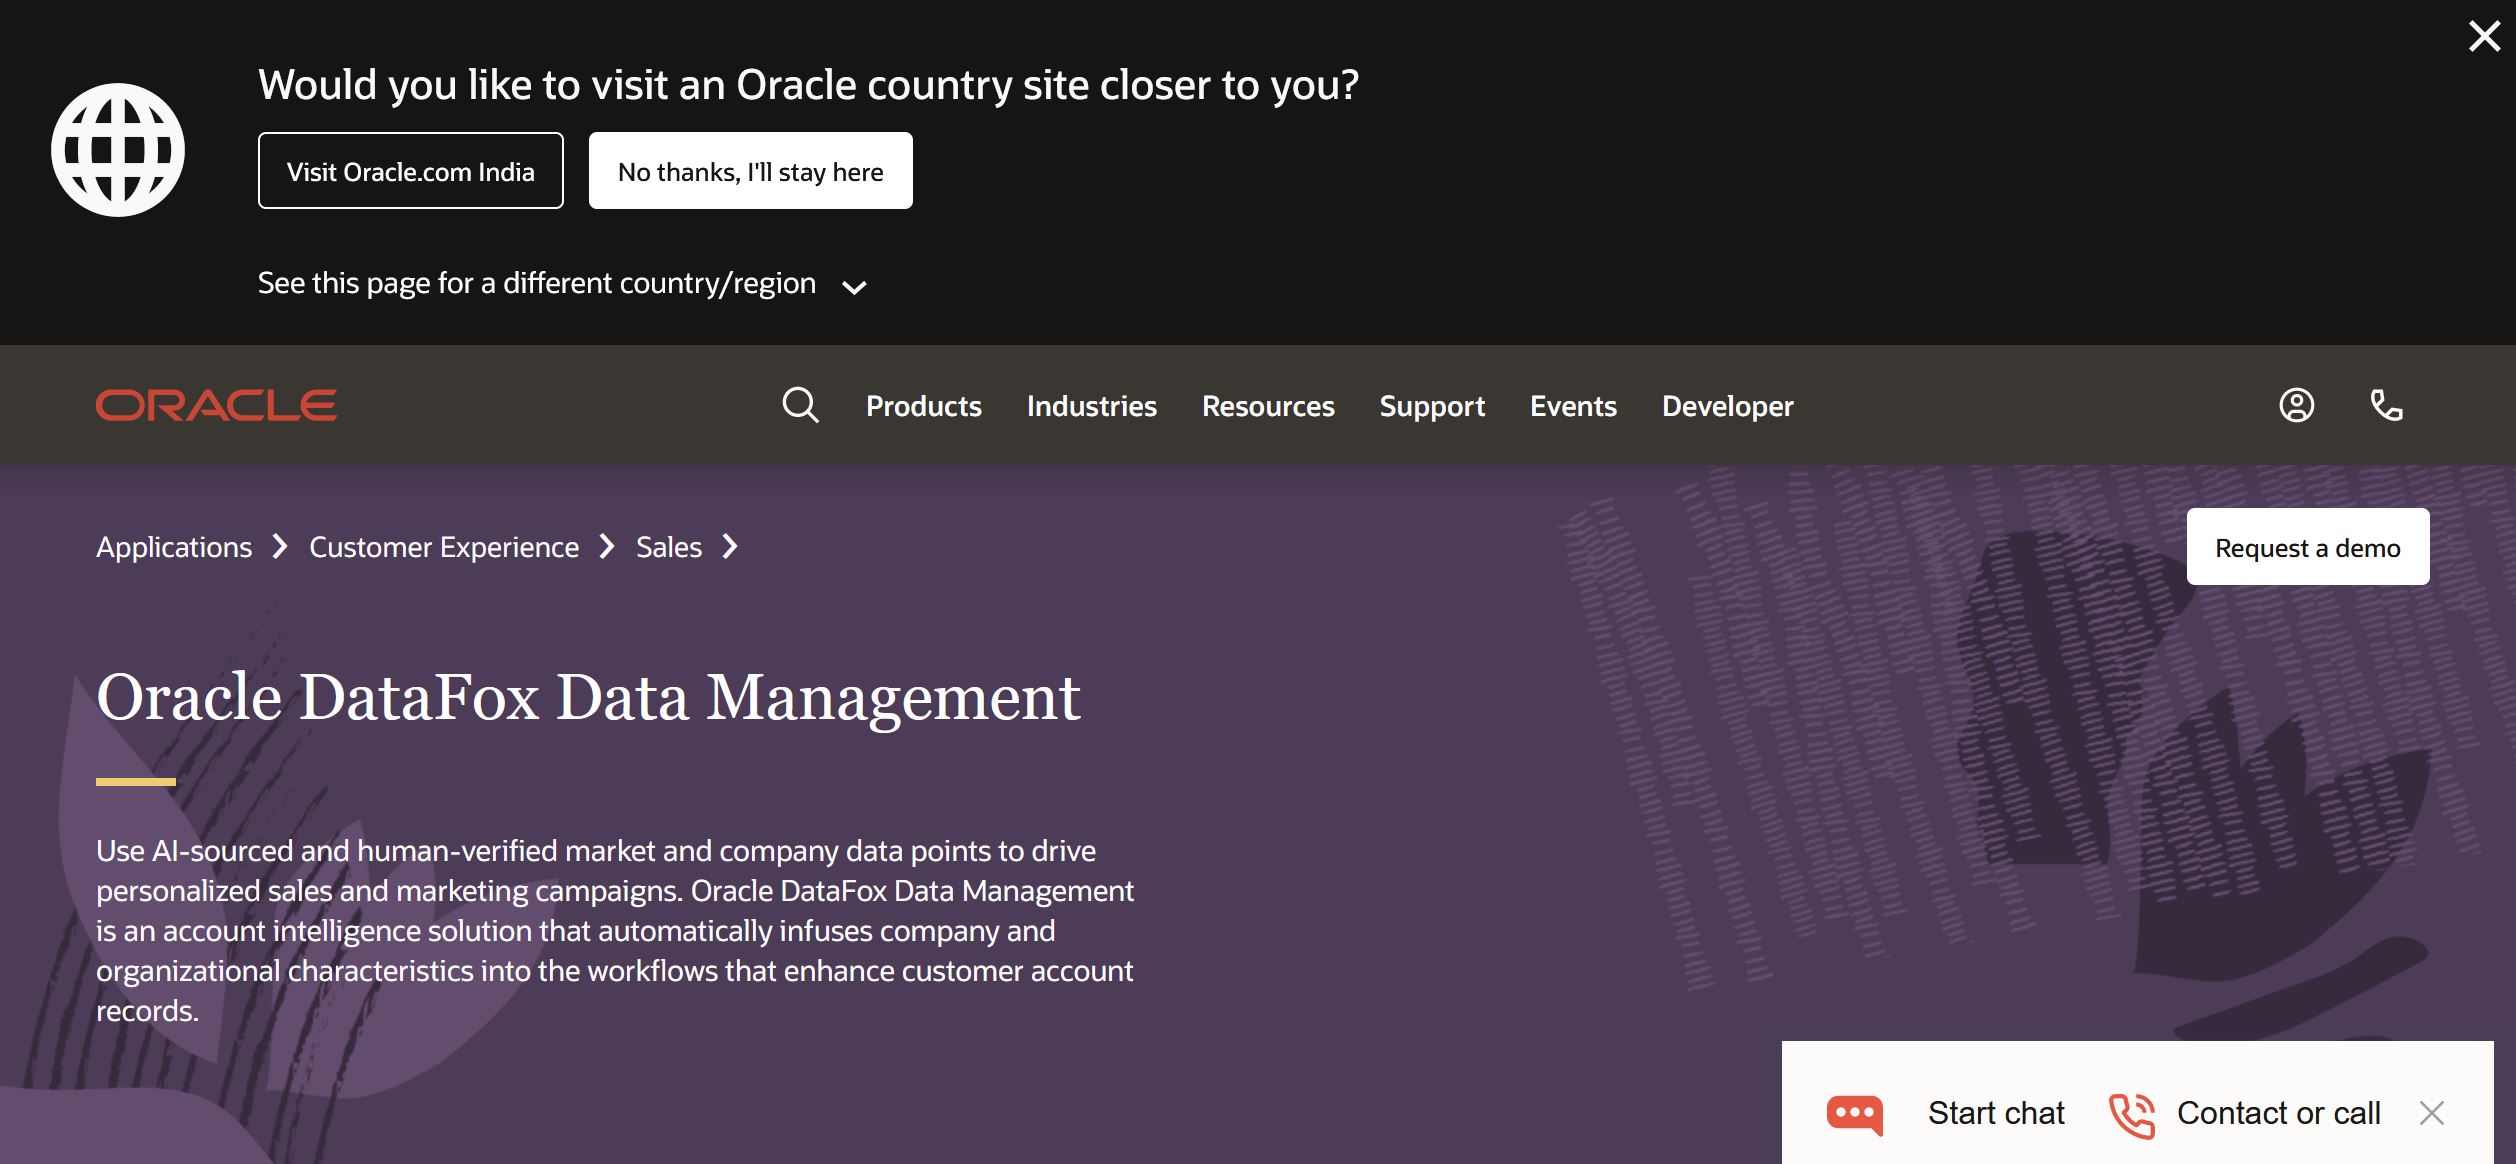Open the account profile icon
The height and width of the screenshot is (1164, 2516).
2297,405
